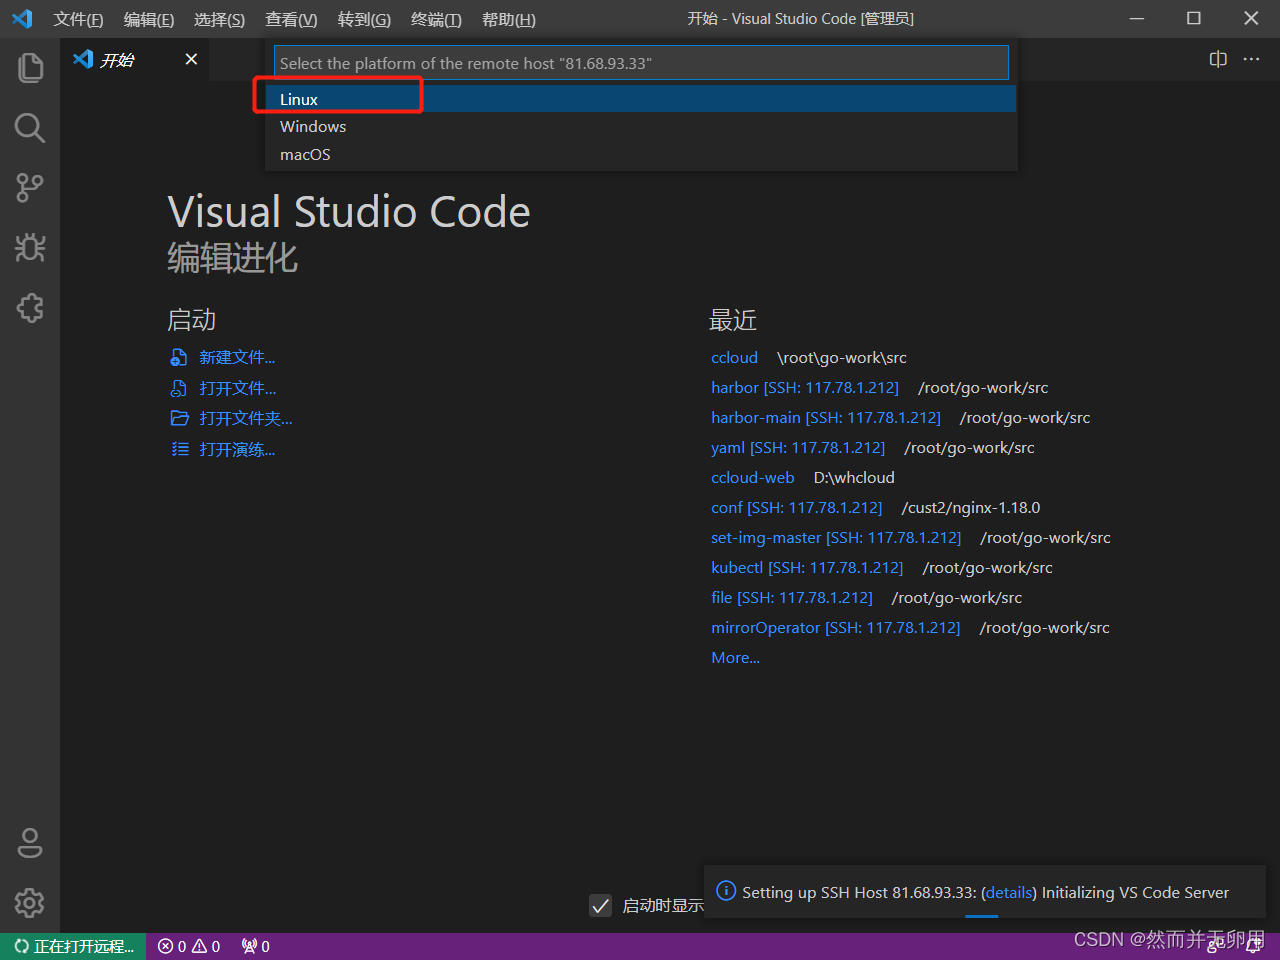Click the 打开文件夹... link
This screenshot has width=1280, height=960.
click(246, 418)
